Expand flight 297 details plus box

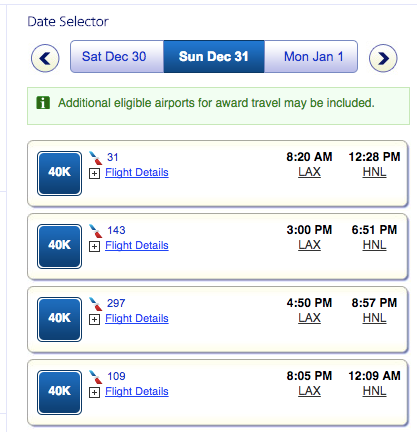click(x=94, y=319)
